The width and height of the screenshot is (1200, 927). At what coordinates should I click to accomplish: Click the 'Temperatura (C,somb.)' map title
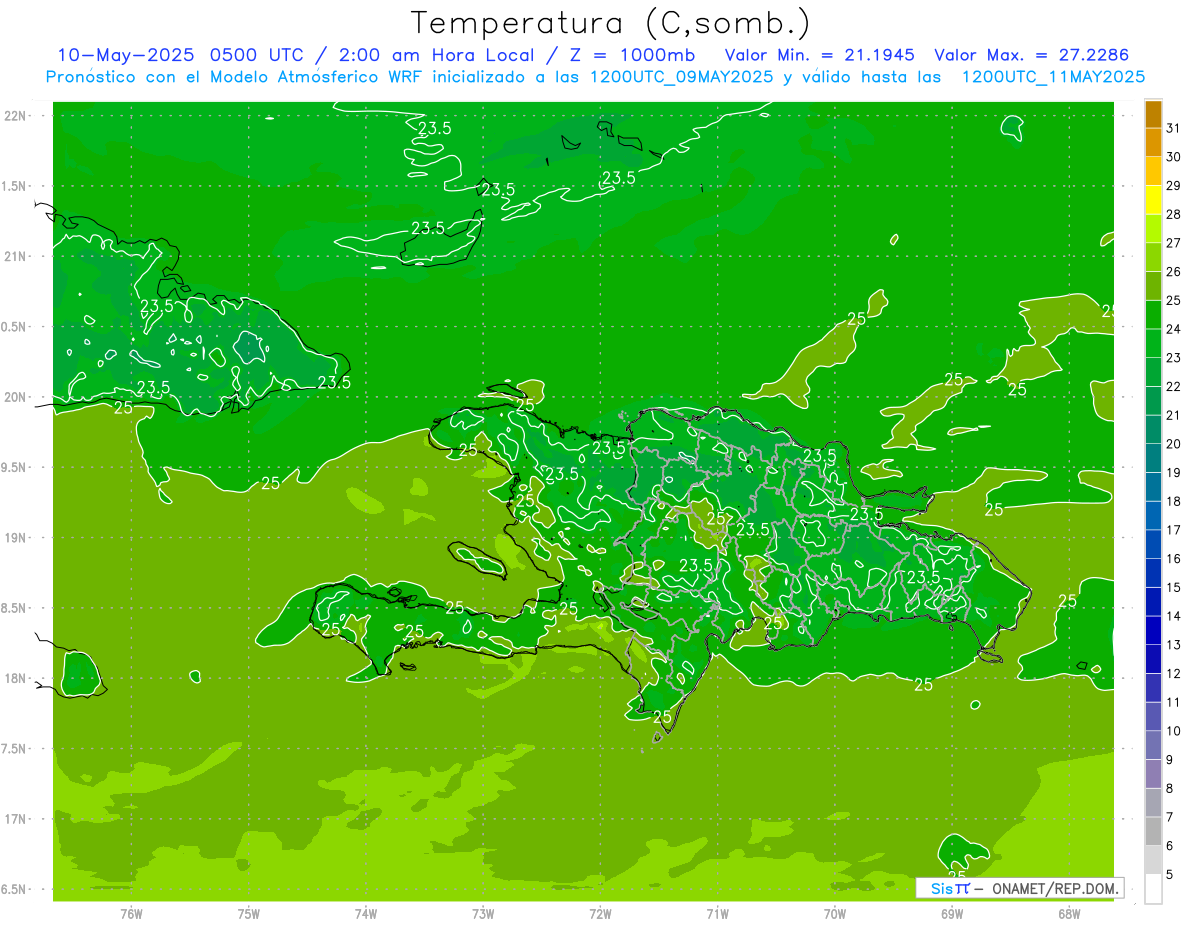tap(610, 23)
